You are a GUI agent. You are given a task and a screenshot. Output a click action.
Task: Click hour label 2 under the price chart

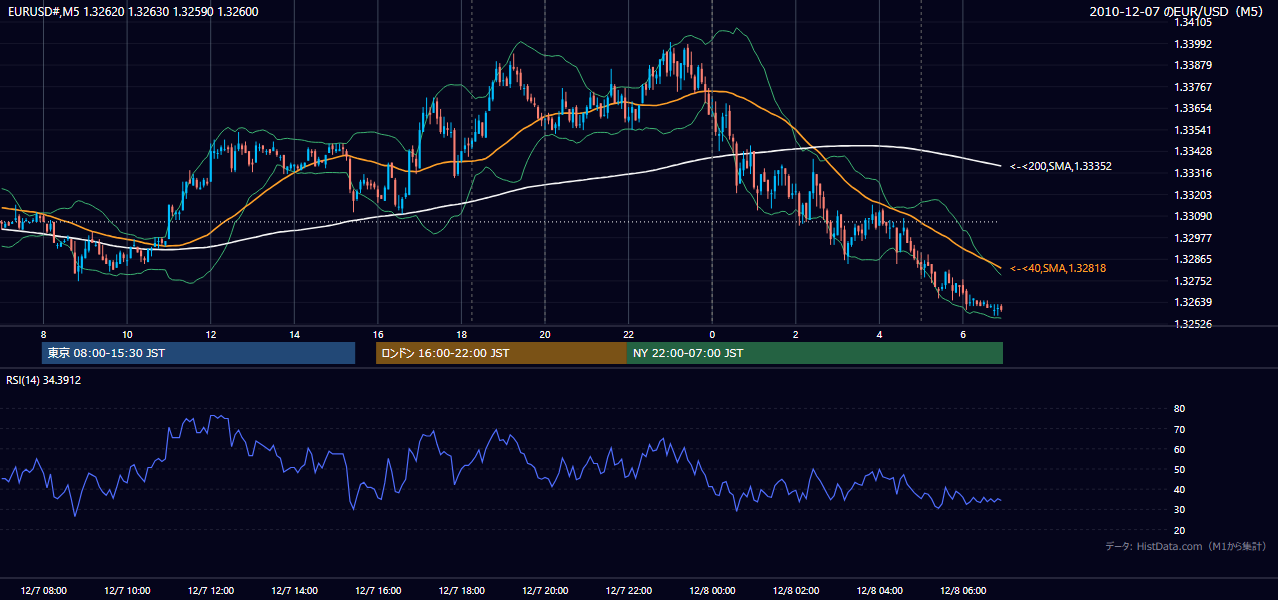(795, 334)
